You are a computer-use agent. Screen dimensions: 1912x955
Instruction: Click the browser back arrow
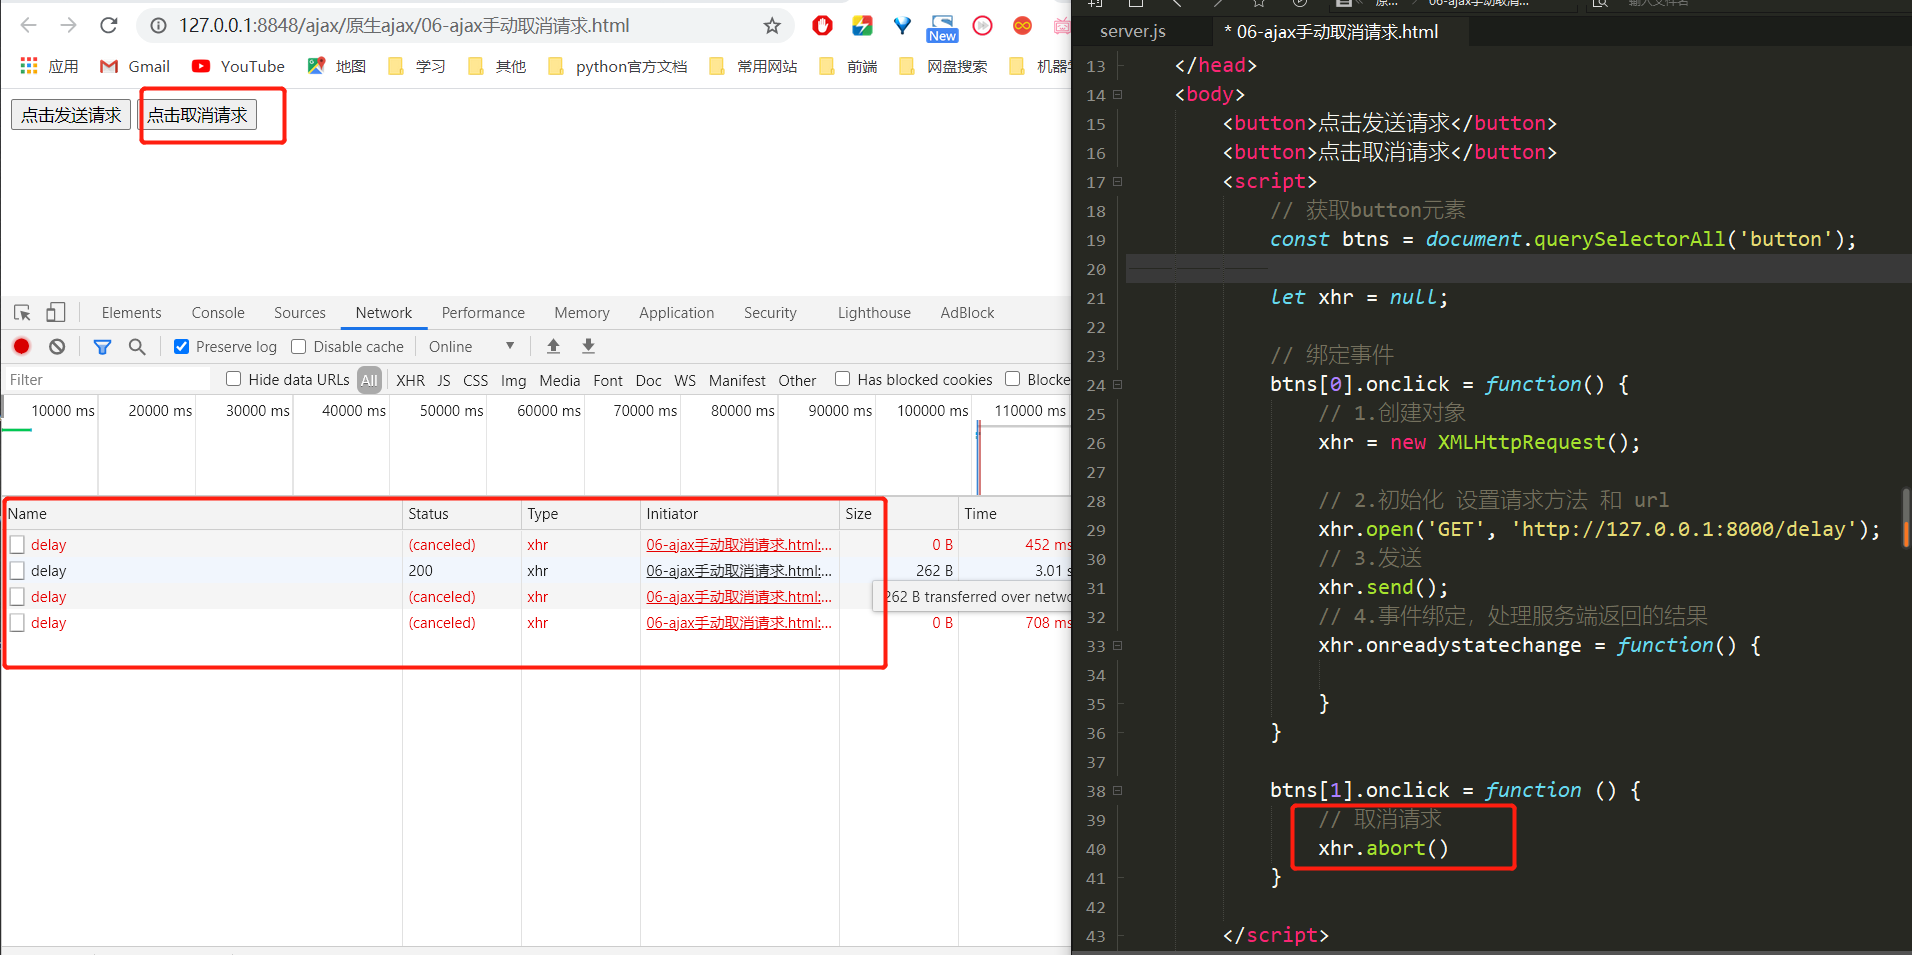point(28,25)
